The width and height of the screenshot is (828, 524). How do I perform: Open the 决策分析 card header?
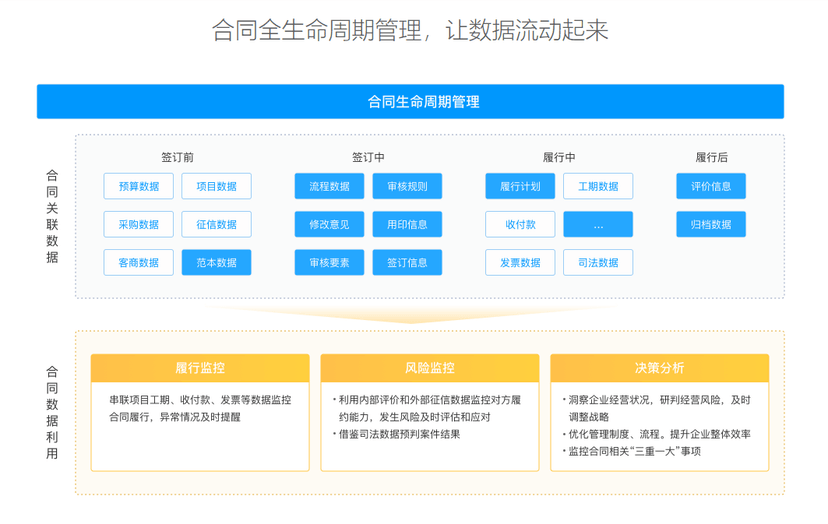(x=660, y=368)
